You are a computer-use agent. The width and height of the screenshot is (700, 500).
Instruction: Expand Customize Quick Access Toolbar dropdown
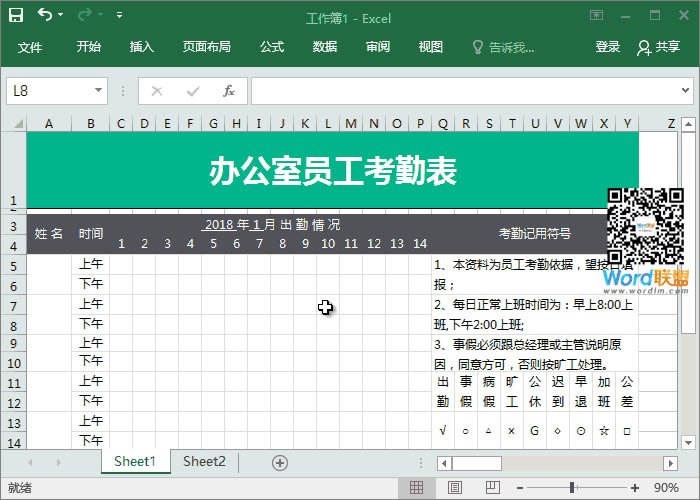120,16
